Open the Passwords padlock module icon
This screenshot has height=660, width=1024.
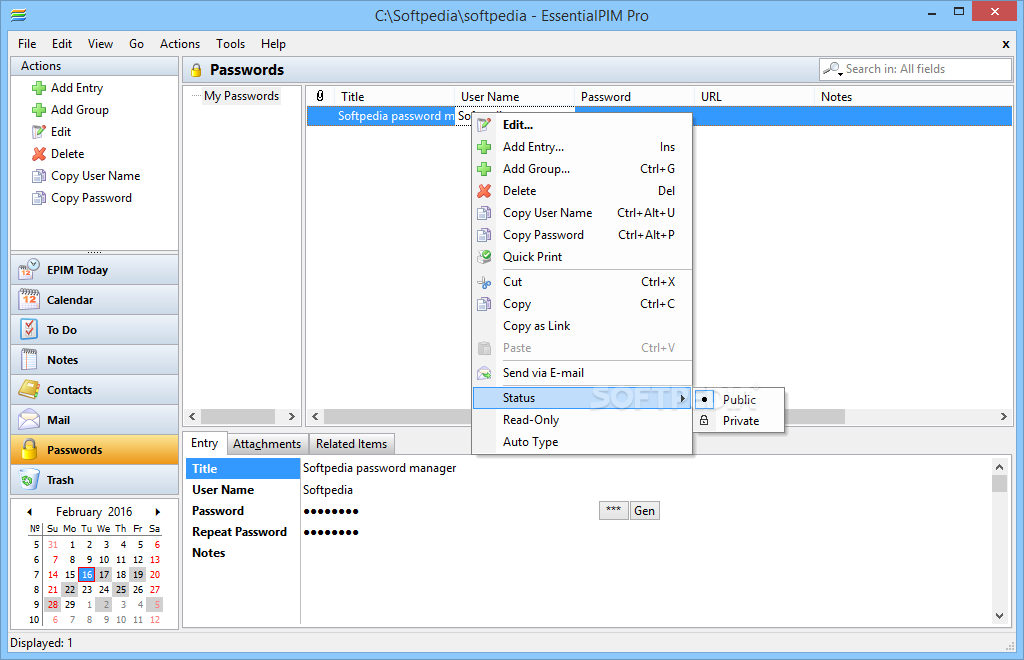29,450
